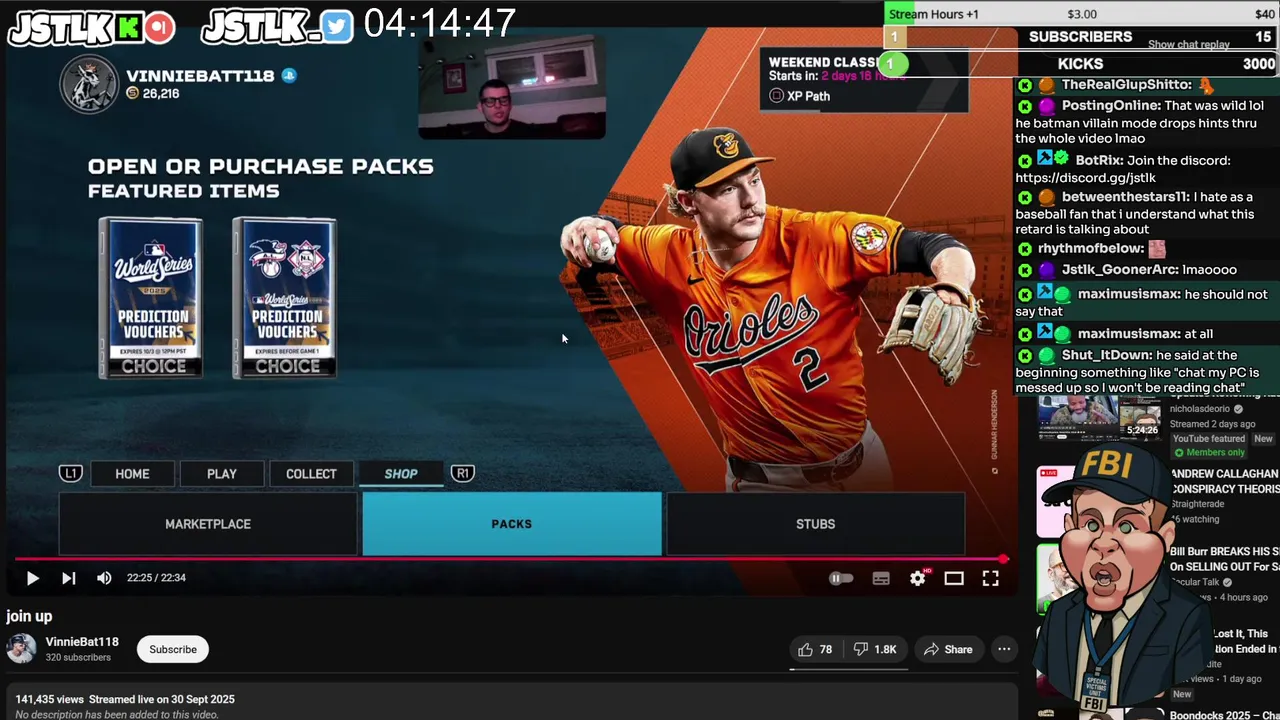Toggle the autoplay switch
1280x720 pixels.
pos(841,578)
